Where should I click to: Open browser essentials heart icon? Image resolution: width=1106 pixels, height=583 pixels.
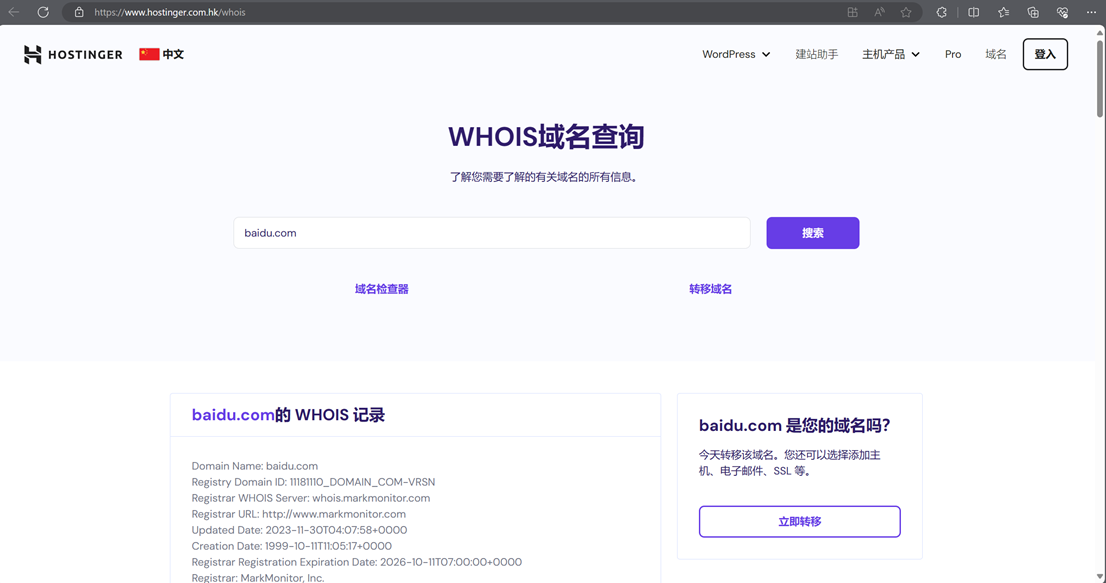(x=1062, y=12)
